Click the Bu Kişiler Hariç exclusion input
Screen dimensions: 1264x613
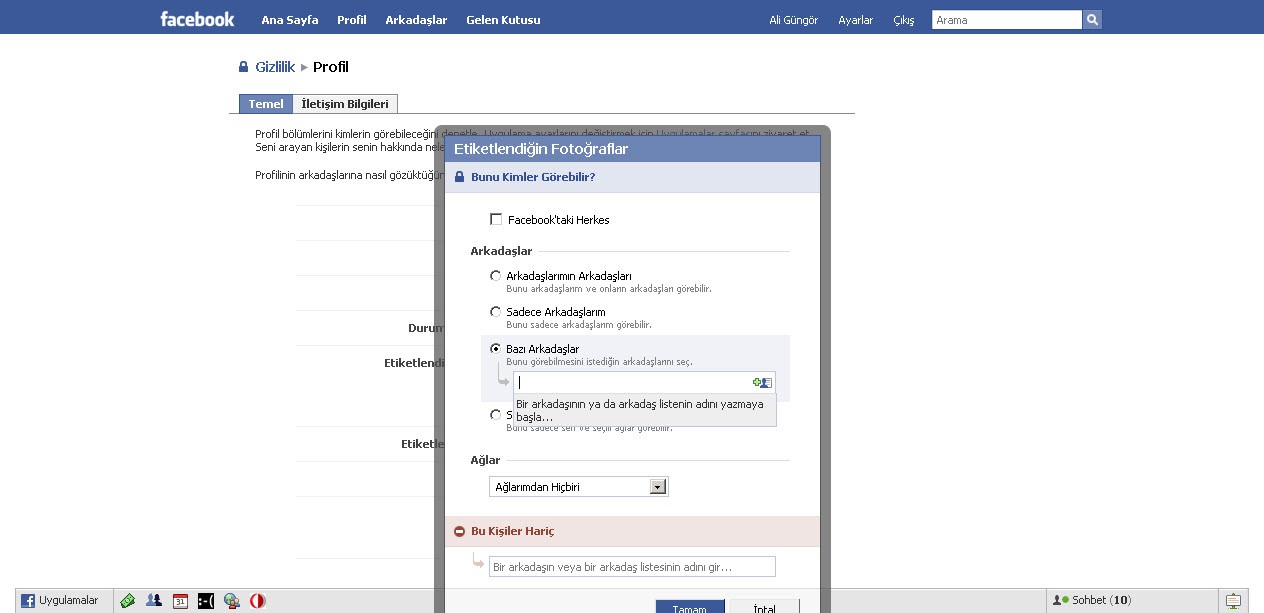632,567
